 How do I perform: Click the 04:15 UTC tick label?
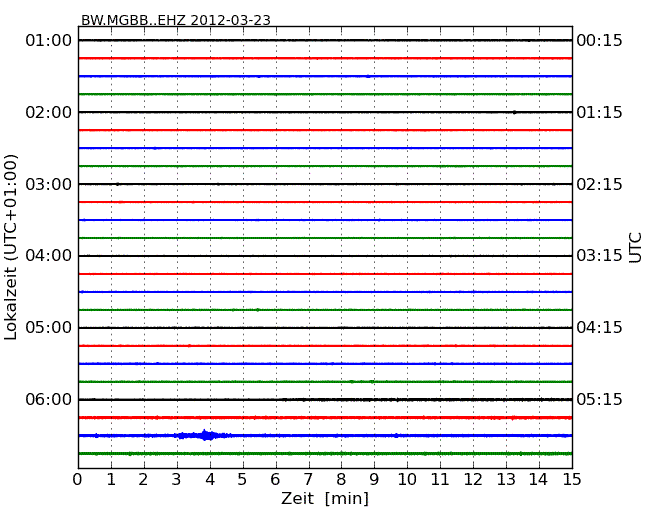click(599, 328)
